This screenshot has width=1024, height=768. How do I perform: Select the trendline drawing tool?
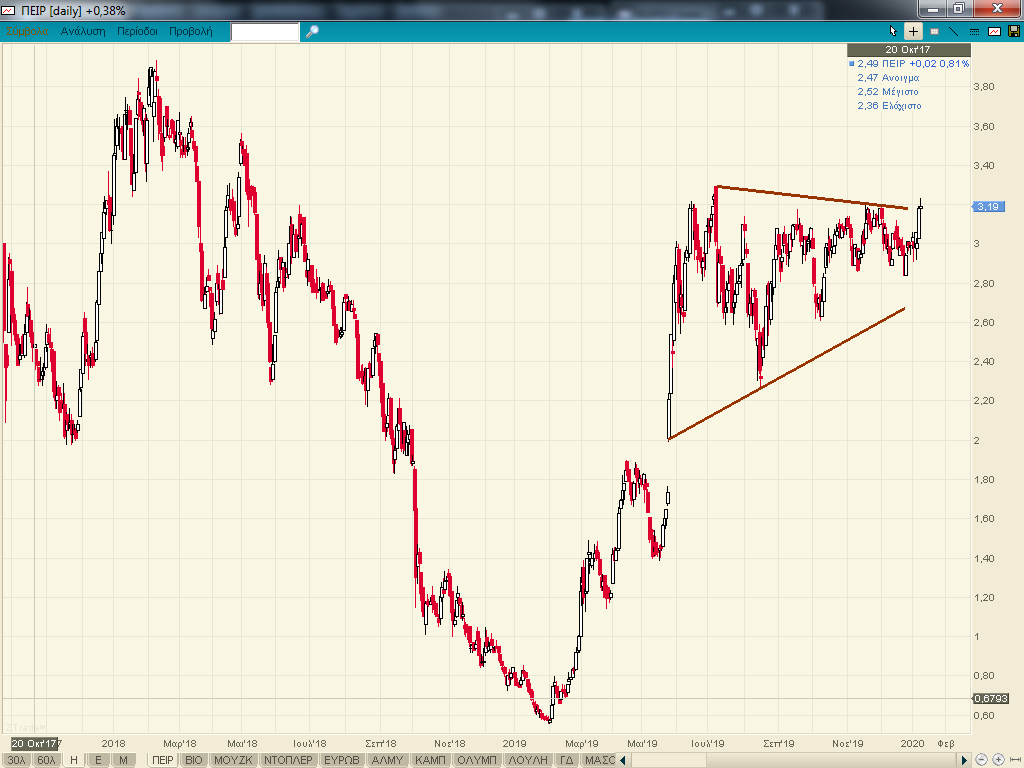[x=954, y=31]
